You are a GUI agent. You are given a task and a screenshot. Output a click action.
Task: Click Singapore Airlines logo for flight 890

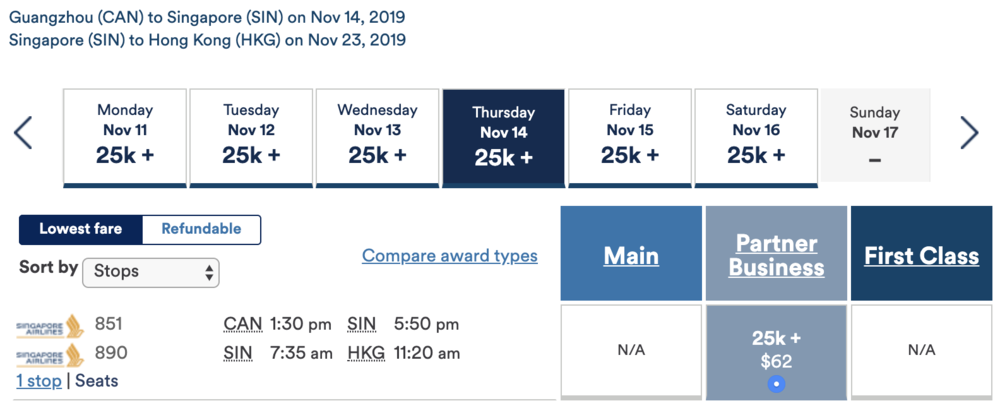point(50,355)
